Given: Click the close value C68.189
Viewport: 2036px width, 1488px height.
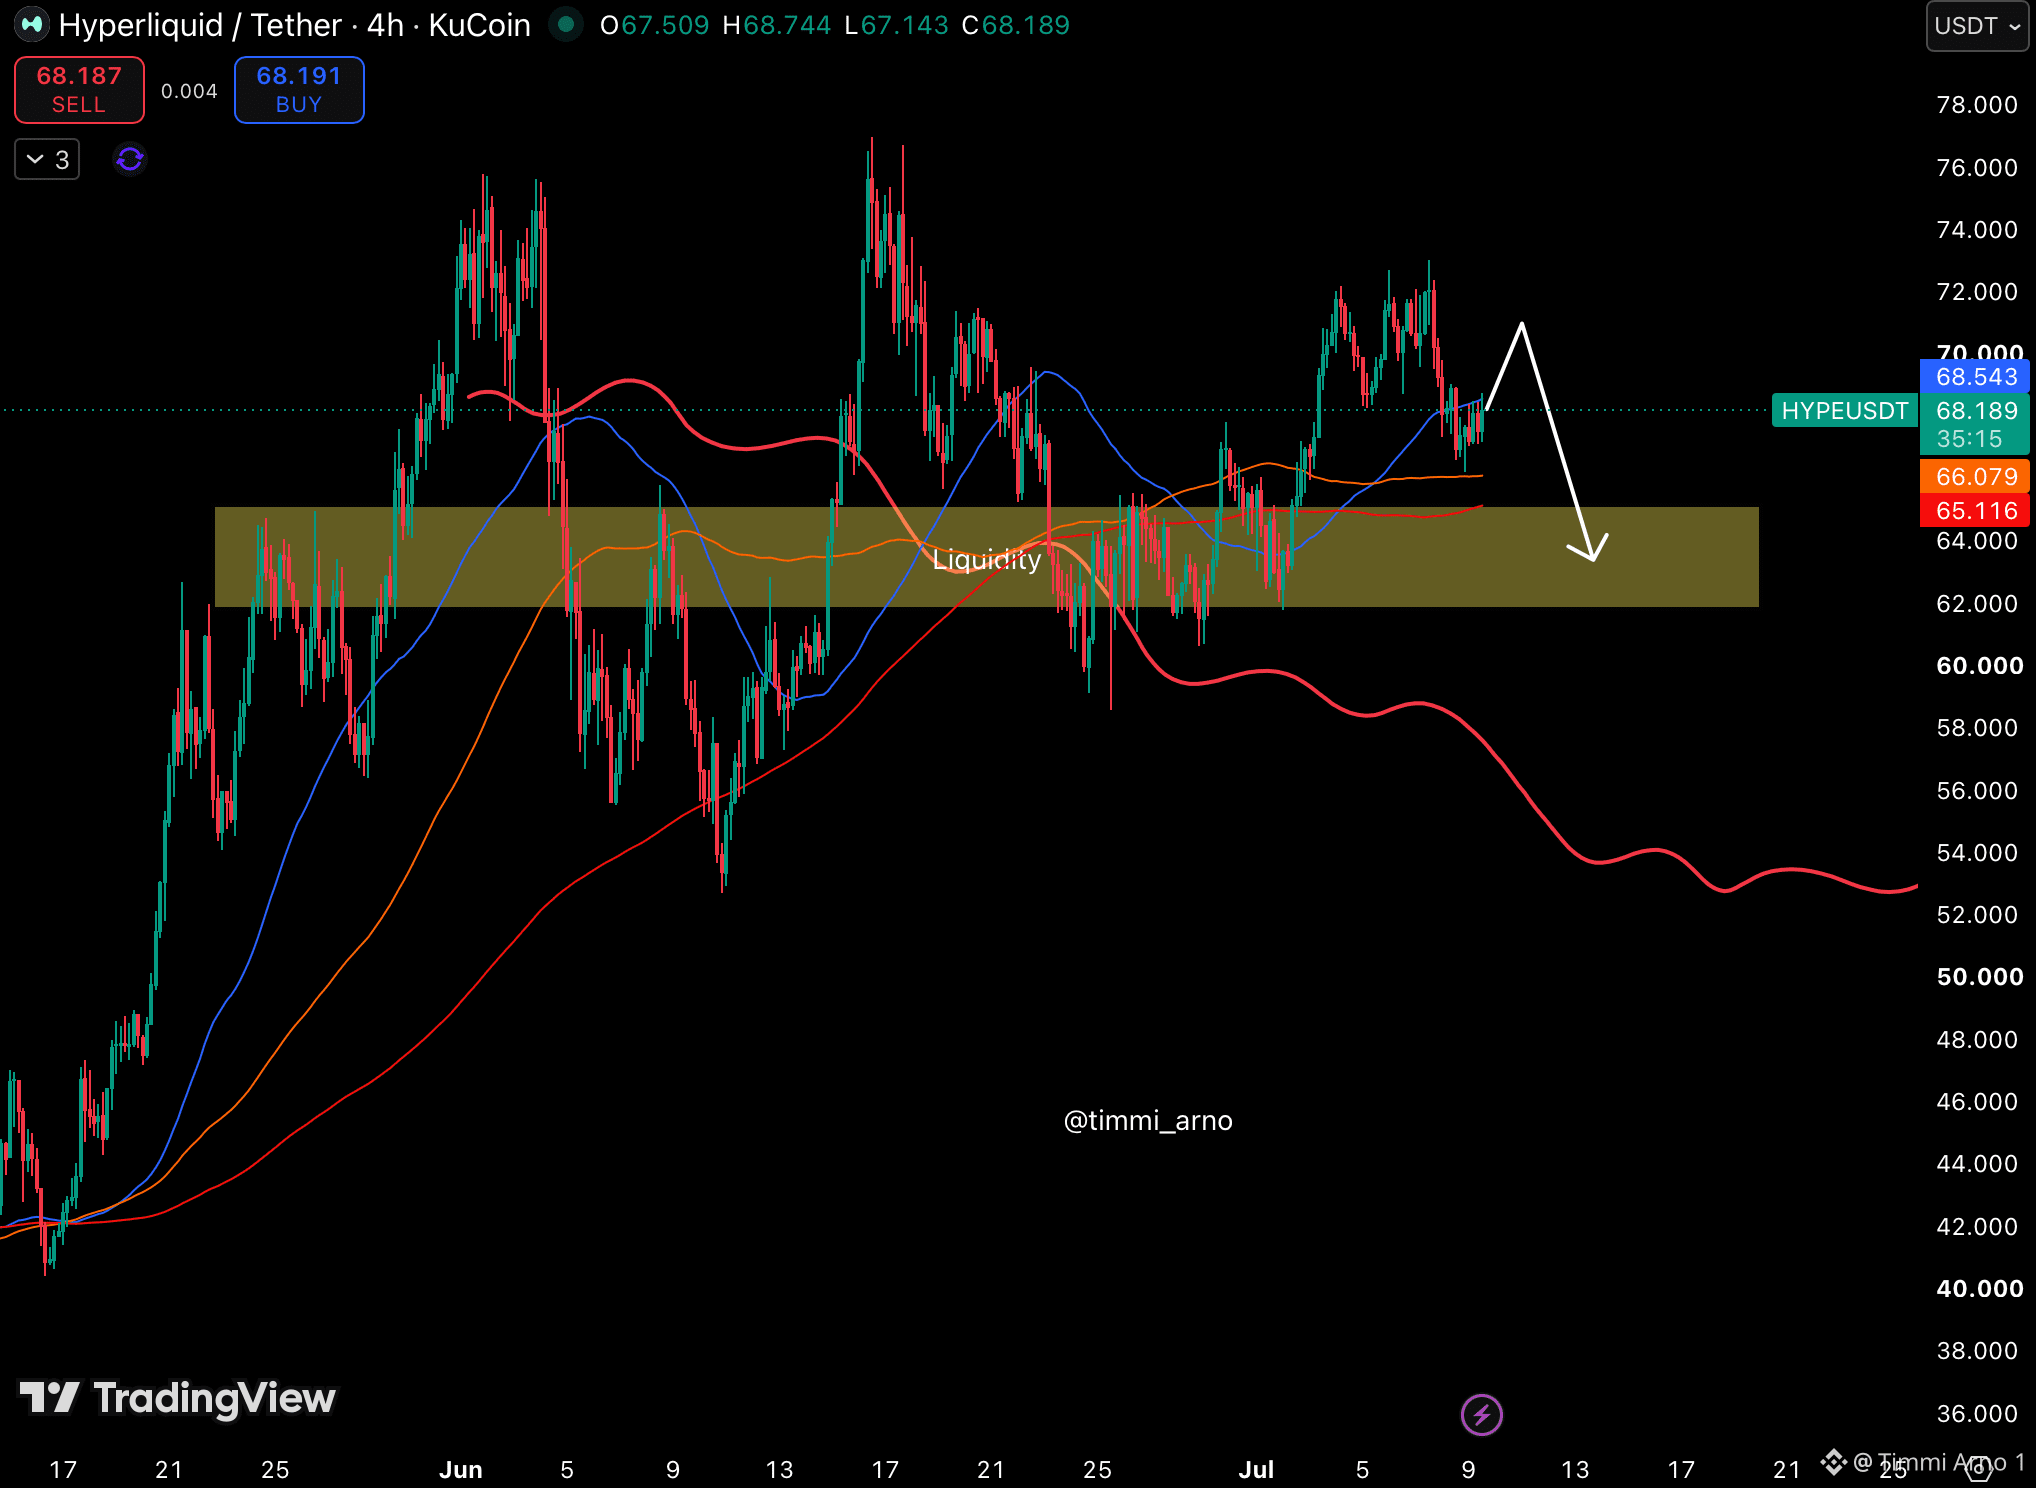Looking at the screenshot, I should point(1015,25).
